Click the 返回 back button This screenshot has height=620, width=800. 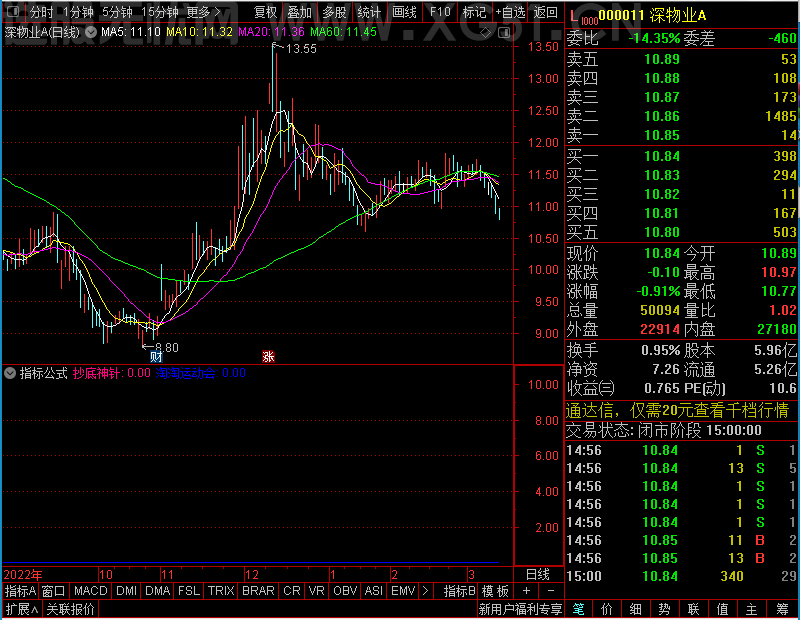(545, 12)
